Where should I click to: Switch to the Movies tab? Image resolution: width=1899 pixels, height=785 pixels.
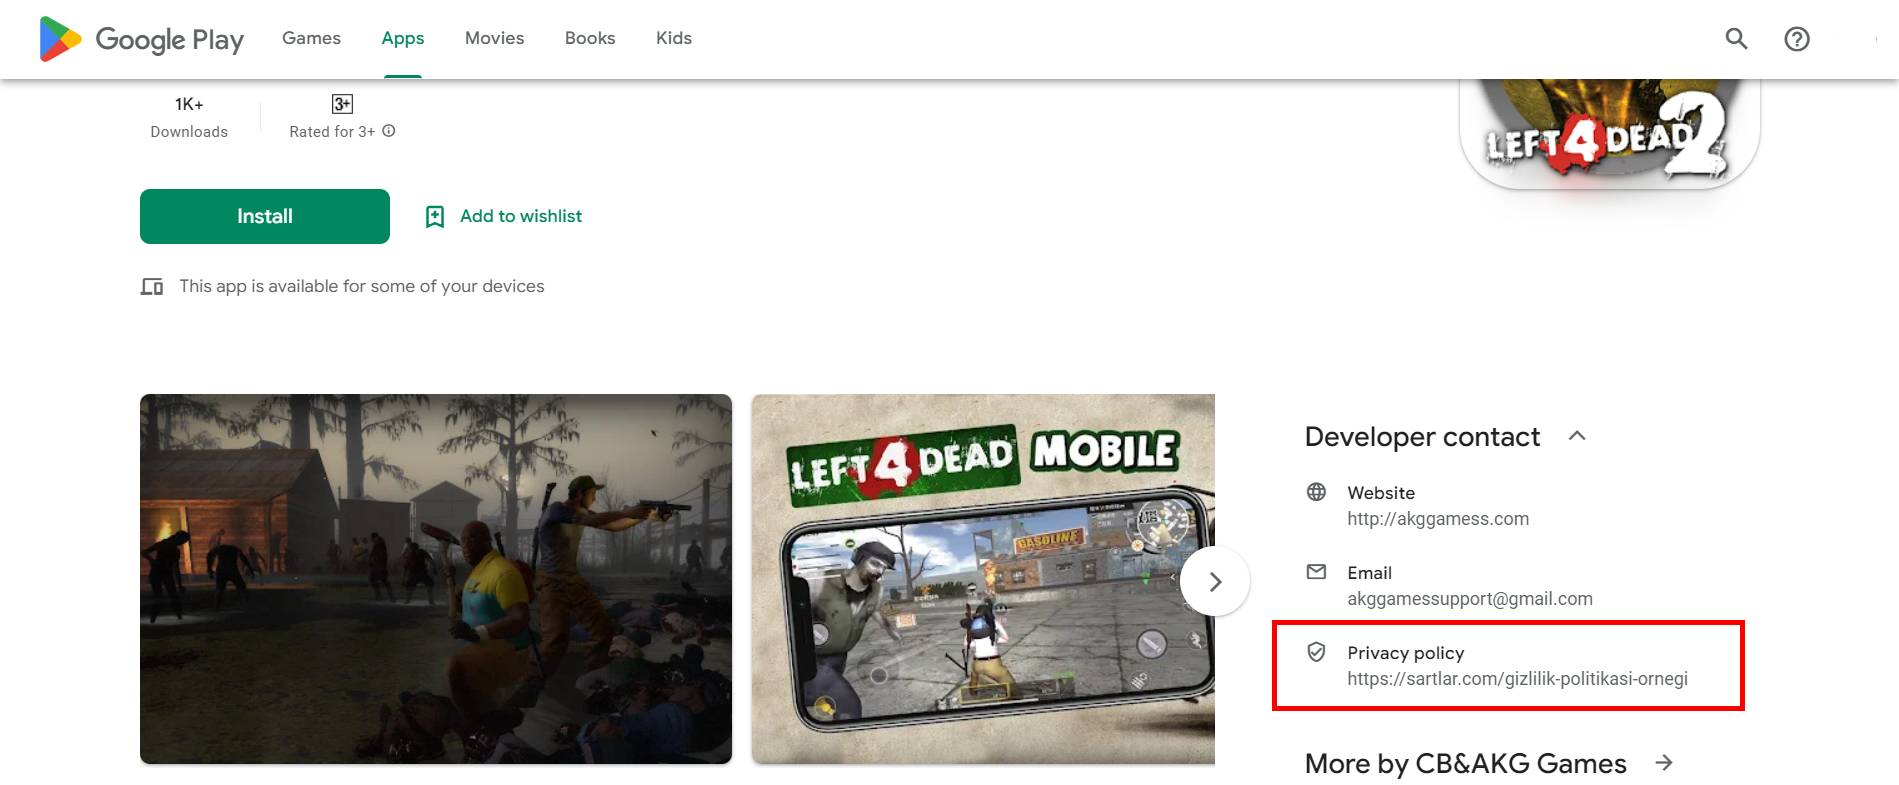494,38
